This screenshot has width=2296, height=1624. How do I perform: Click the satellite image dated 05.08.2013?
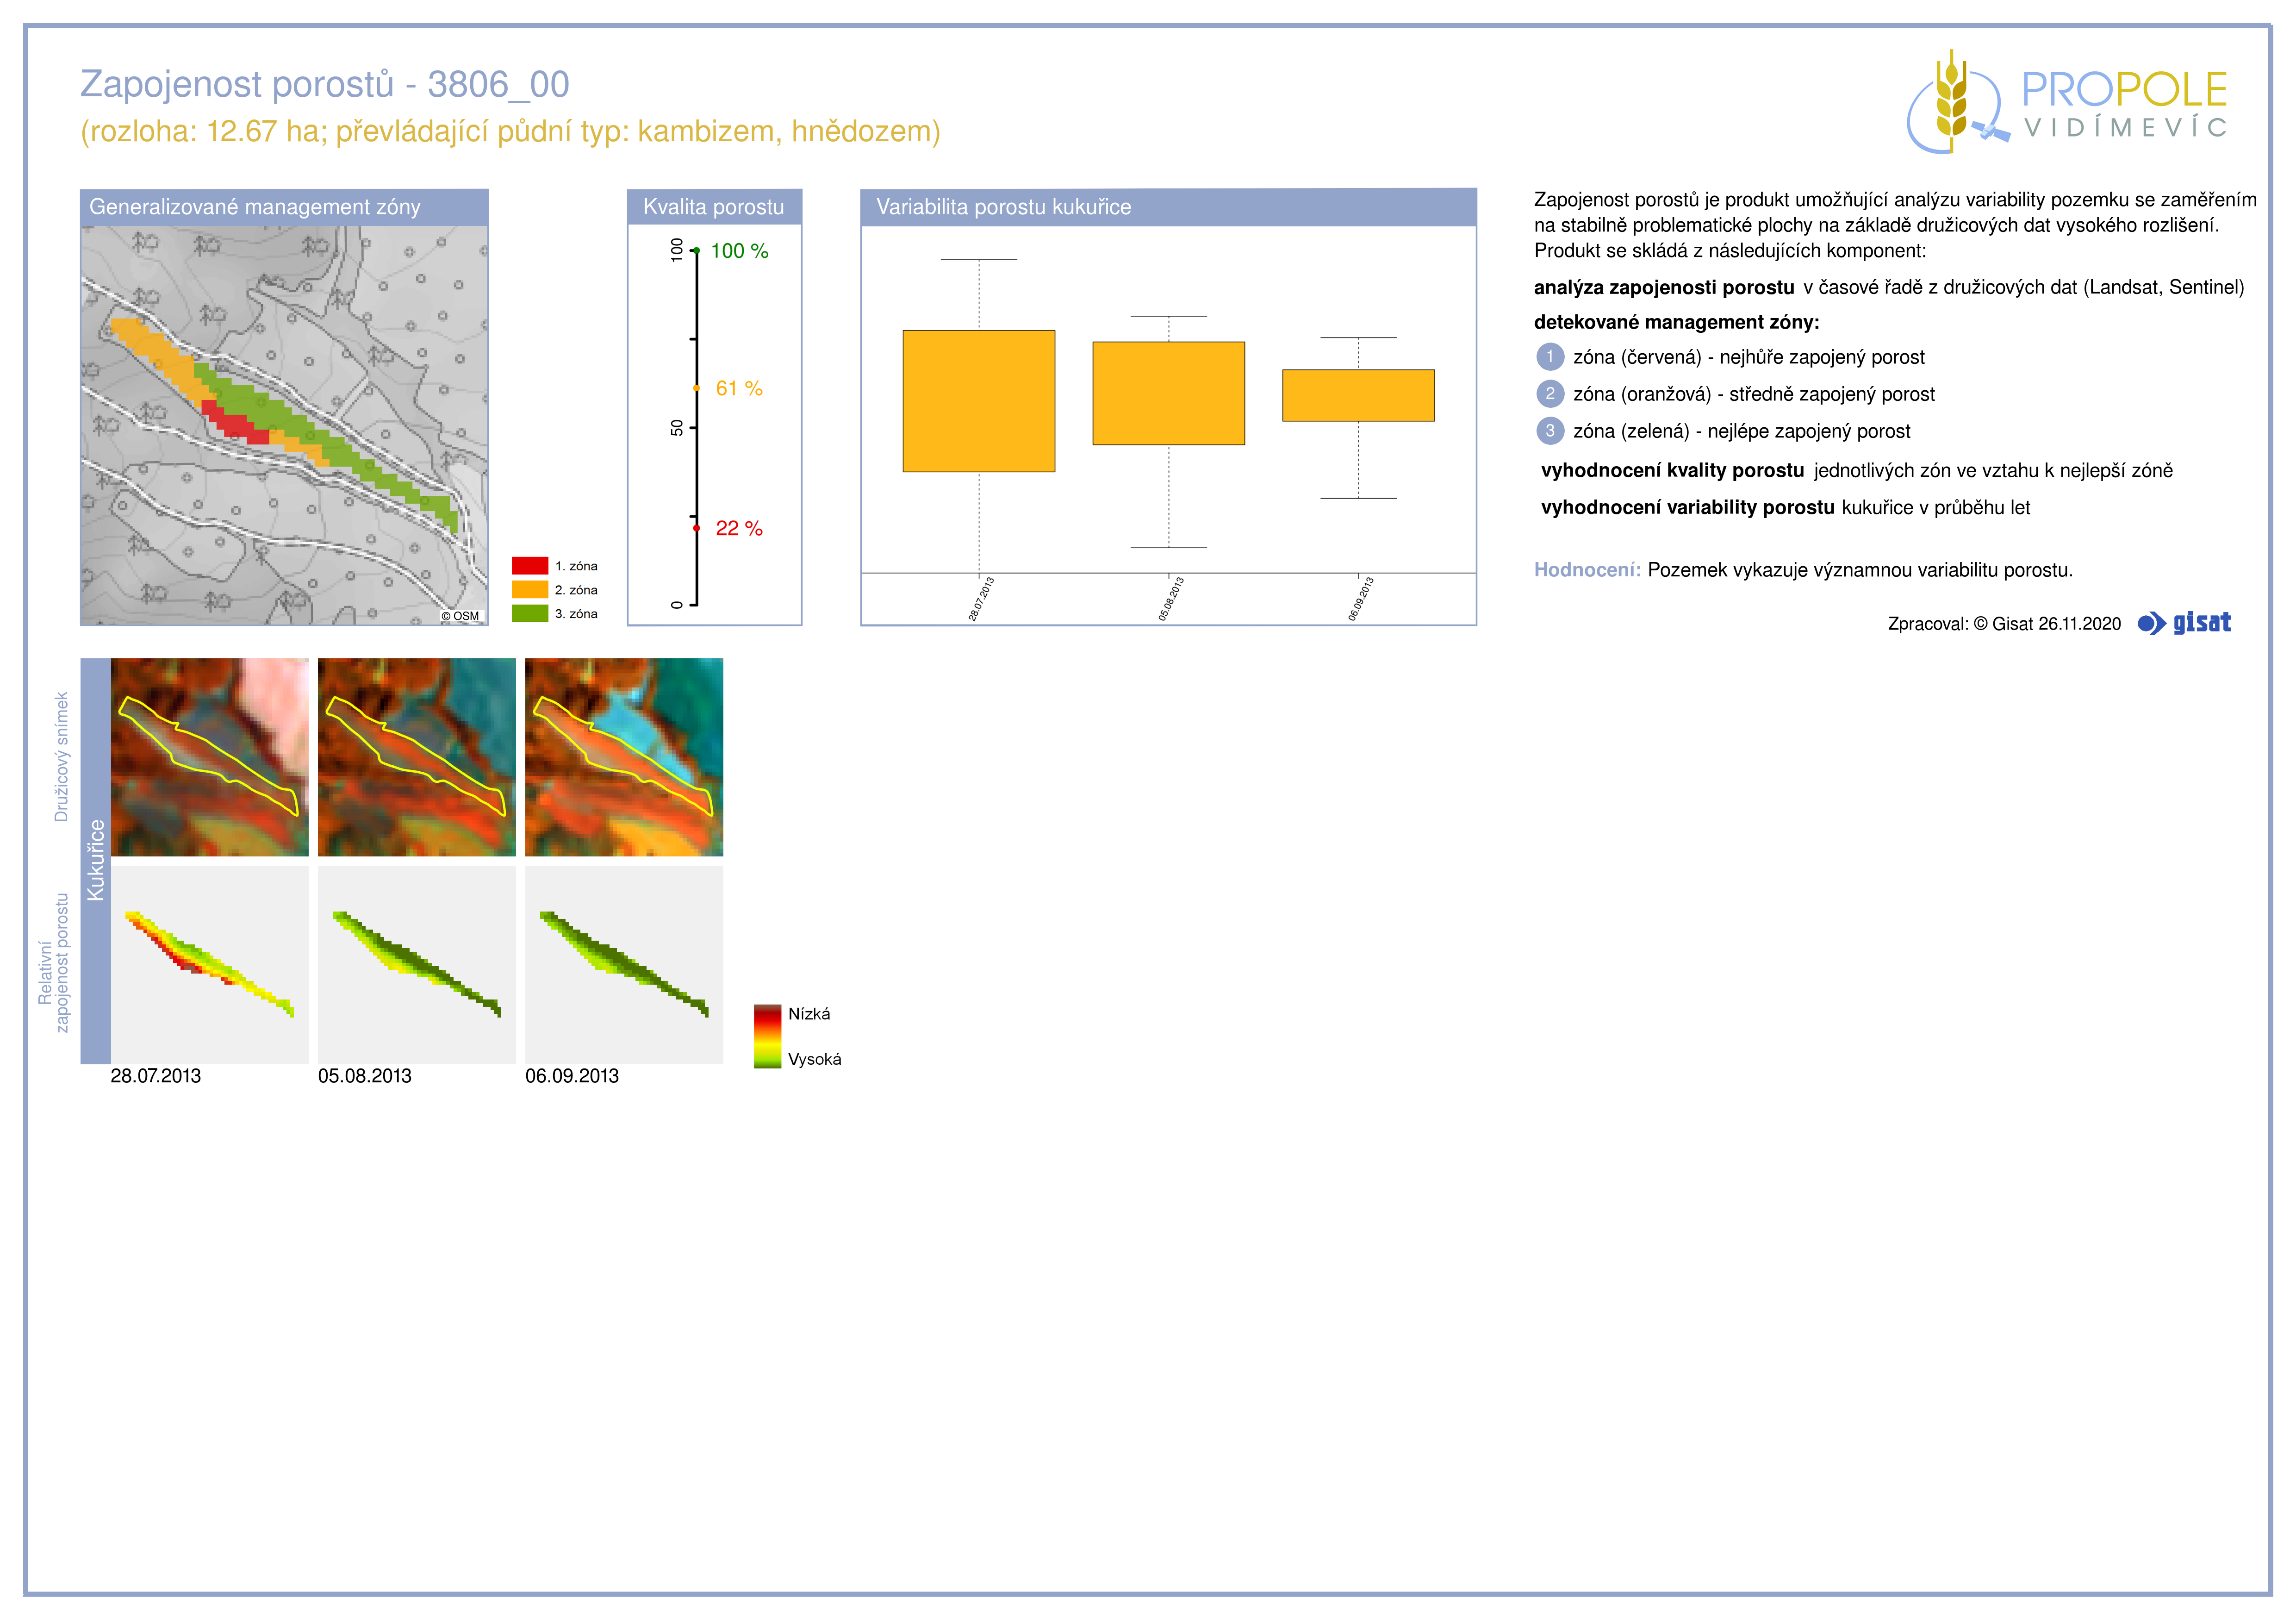pyautogui.click(x=417, y=757)
